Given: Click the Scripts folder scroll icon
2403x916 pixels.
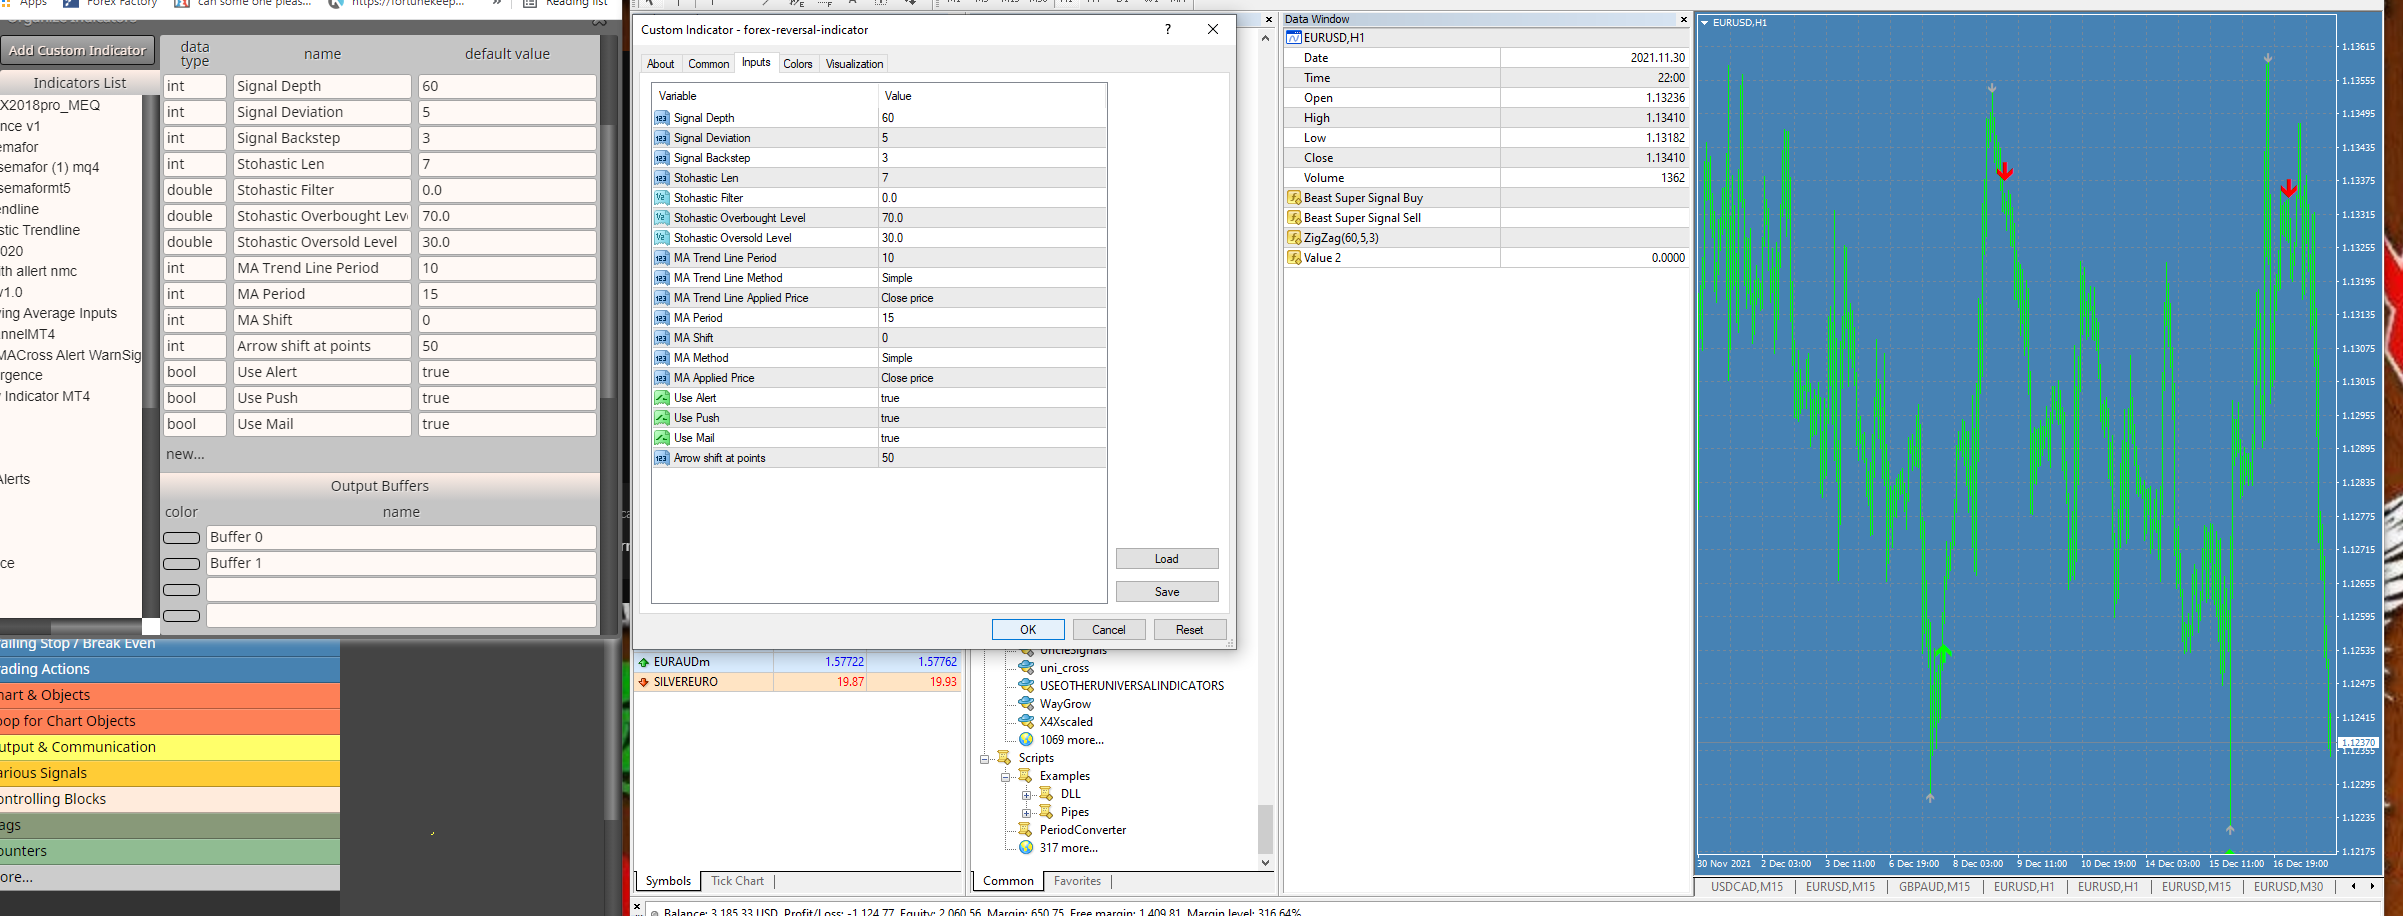Looking at the screenshot, I should (x=1004, y=757).
